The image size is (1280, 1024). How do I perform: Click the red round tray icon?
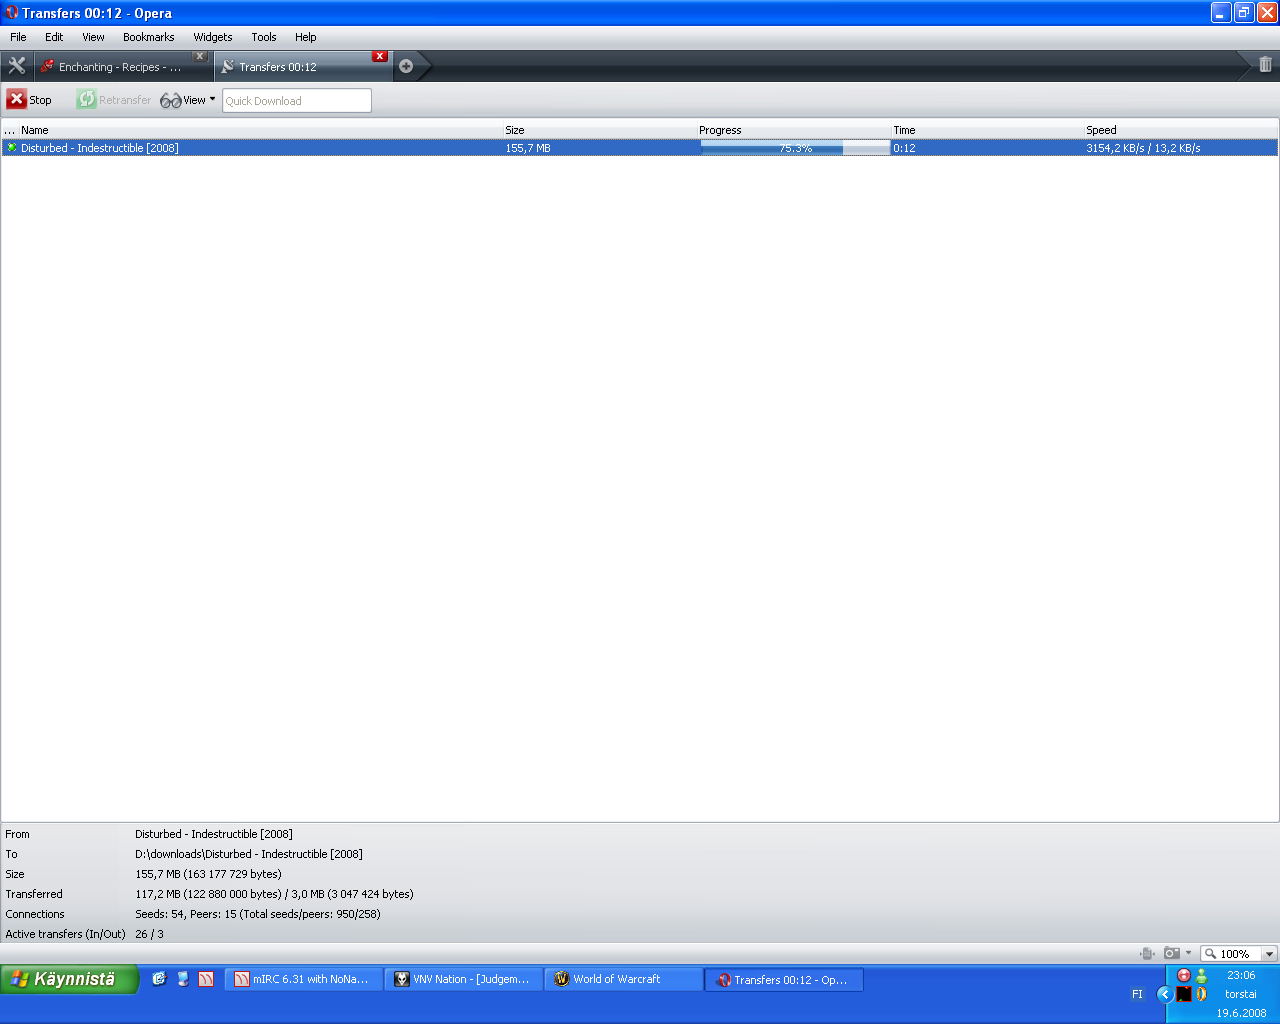[1184, 975]
